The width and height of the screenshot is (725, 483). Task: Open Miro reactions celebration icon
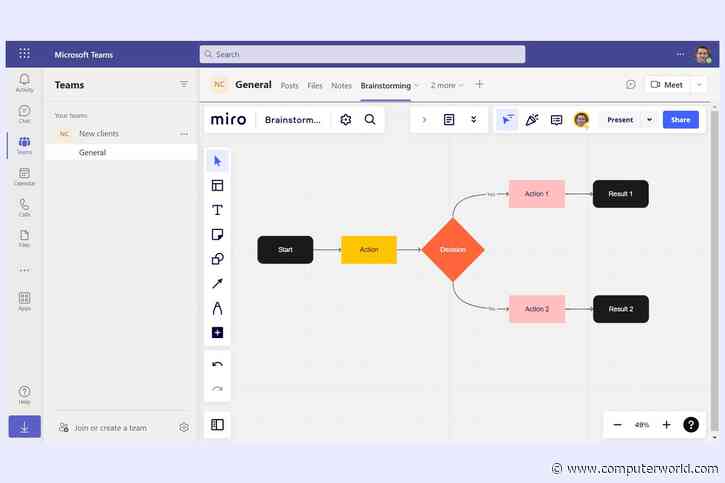[x=532, y=120]
